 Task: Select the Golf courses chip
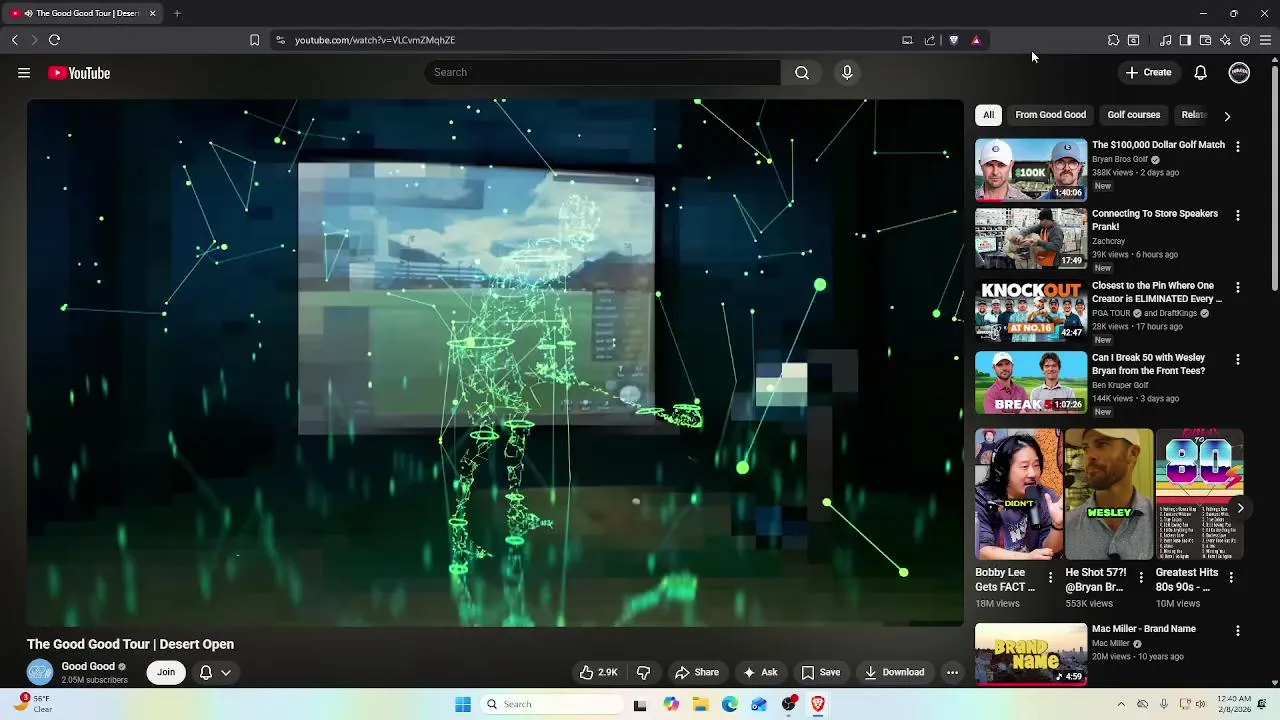click(1133, 114)
